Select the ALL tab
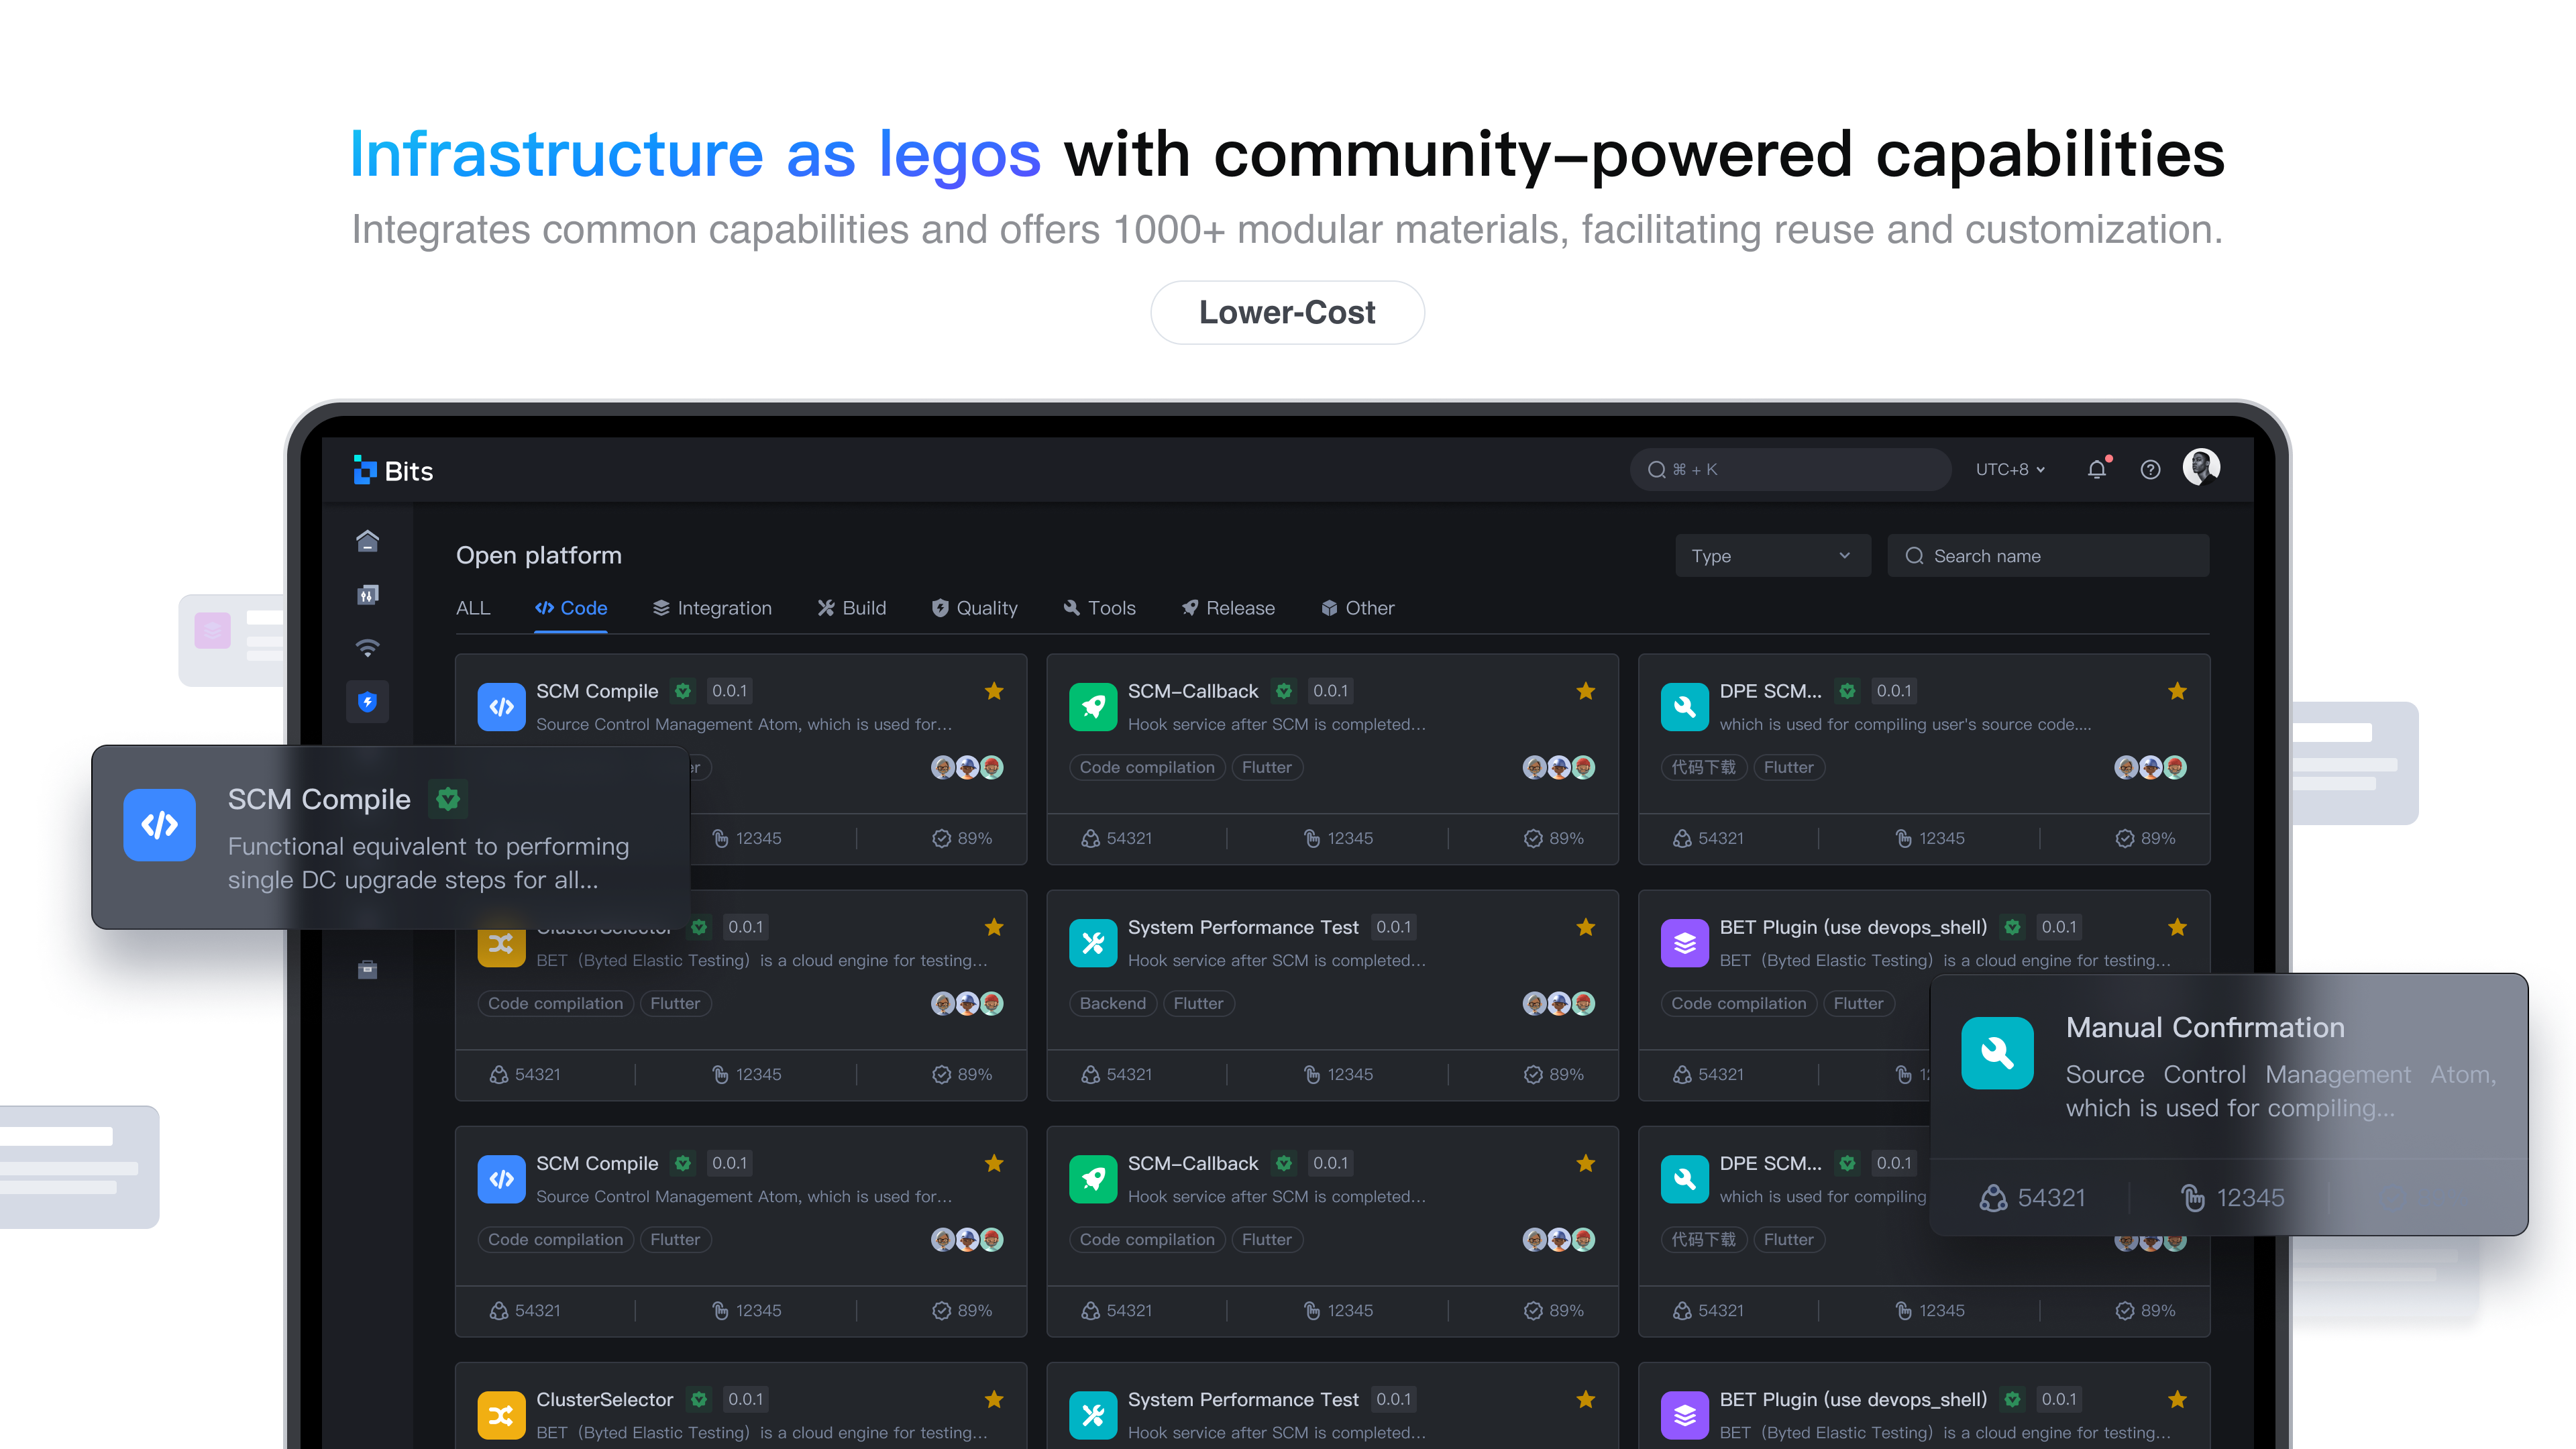 pos(473,608)
